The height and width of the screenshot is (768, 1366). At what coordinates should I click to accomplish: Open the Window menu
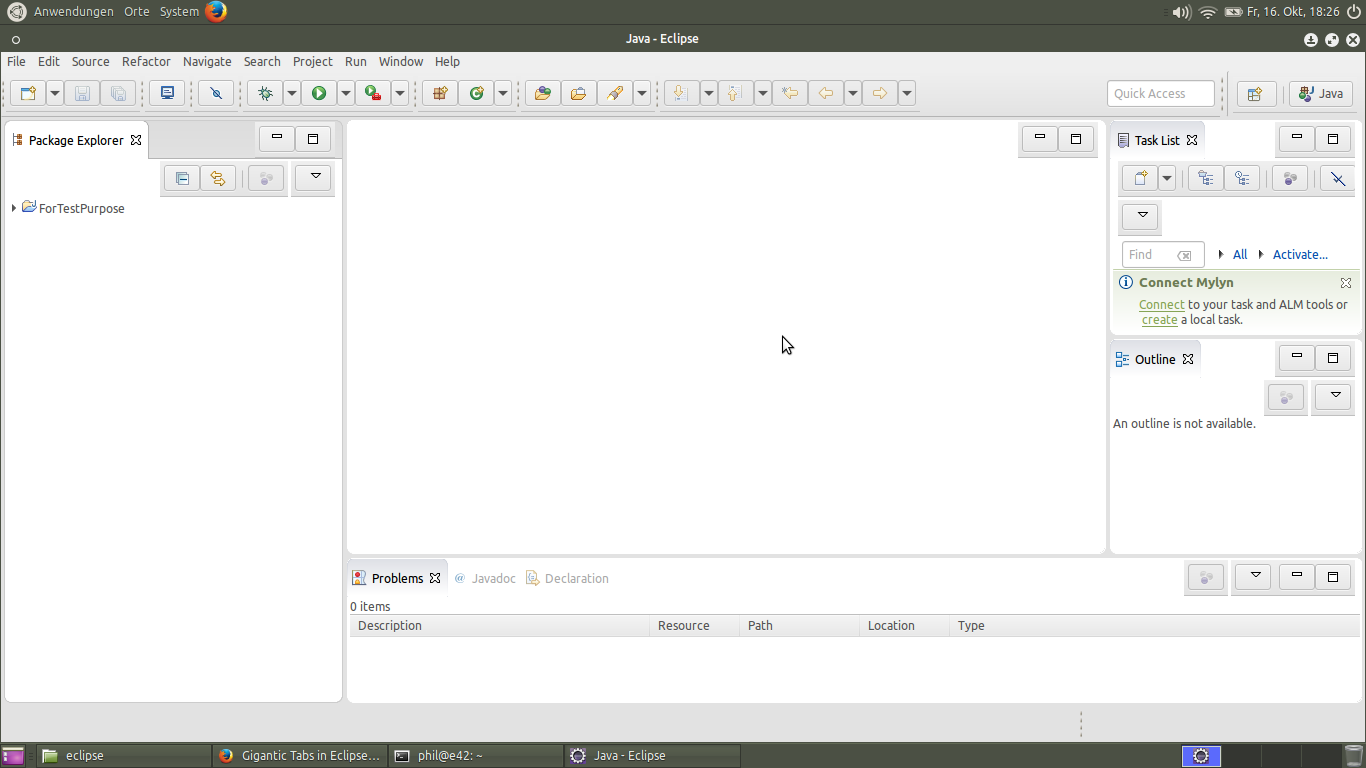(x=400, y=61)
